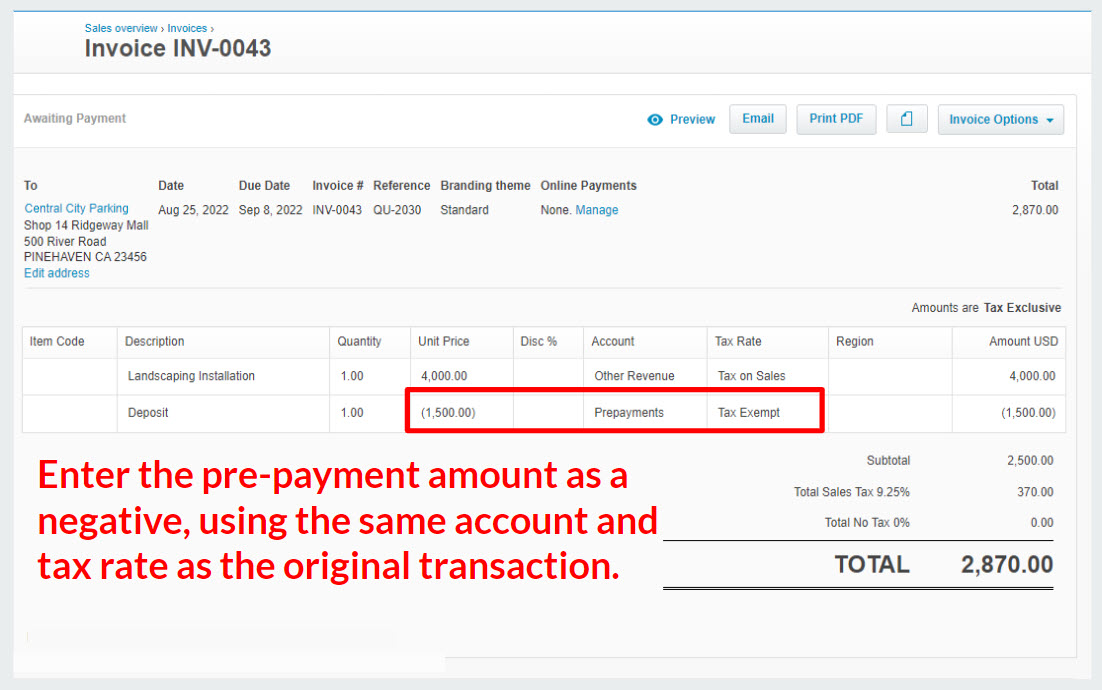Screen dimensions: 1102x690
Task: Select the Landscaping Installation description cell
Action: (x=222, y=376)
